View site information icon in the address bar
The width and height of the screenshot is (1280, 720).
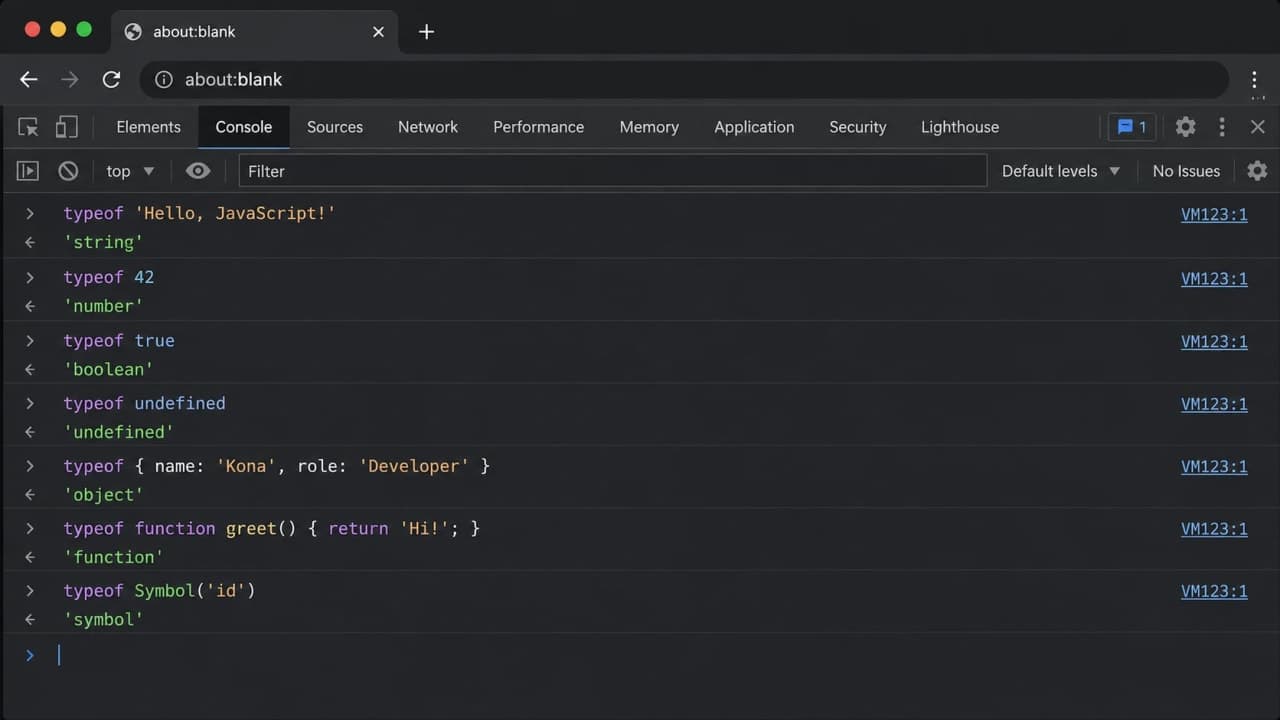click(x=163, y=79)
